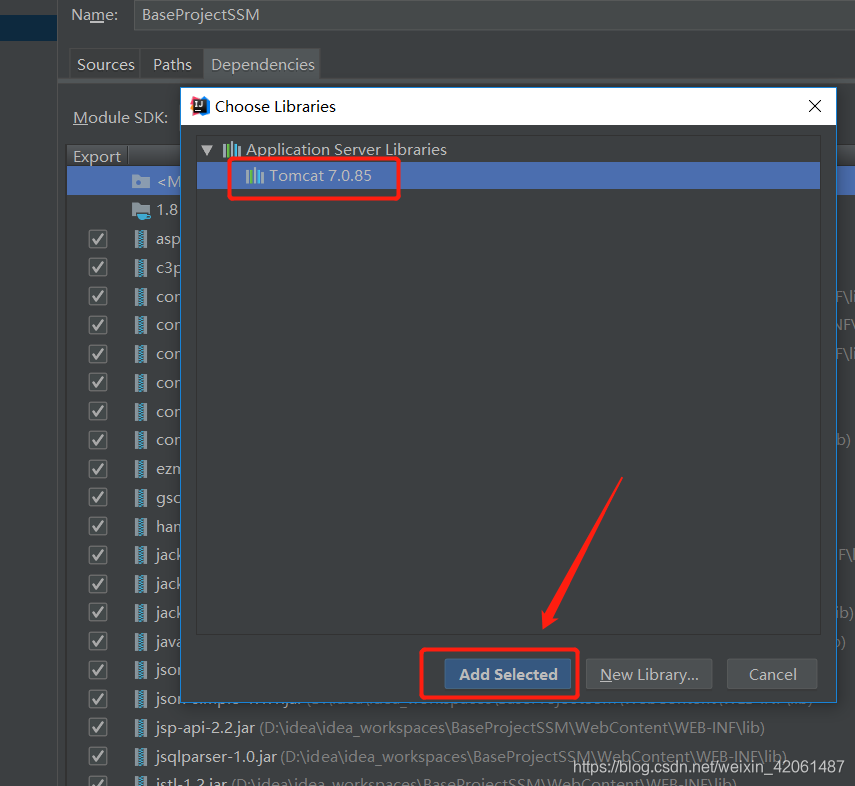Click jar icon of ezn row

pyautogui.click(x=141, y=469)
